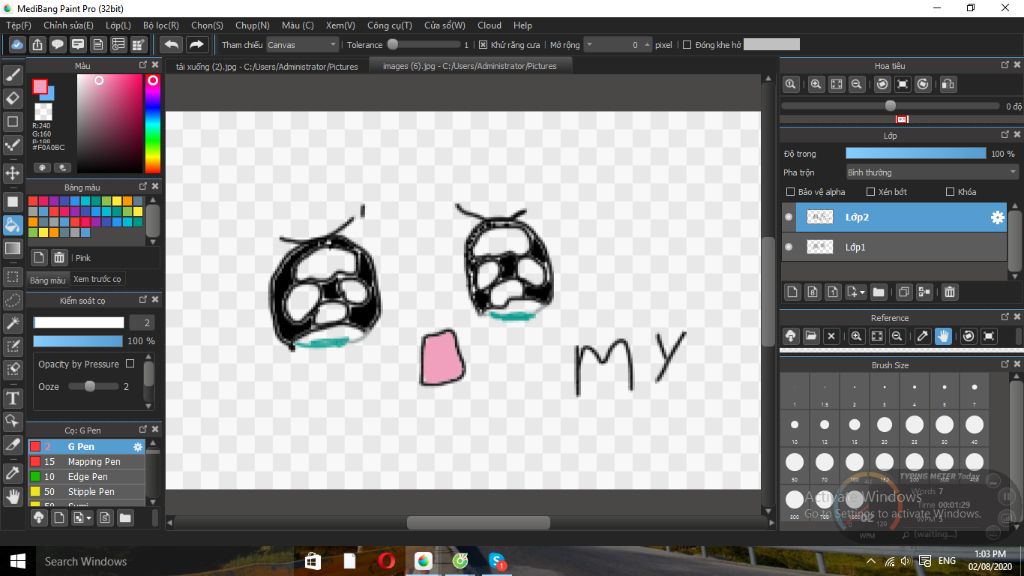Duplicate the current layer in the Lớp panel
The image size is (1024, 576).
[x=904, y=292]
